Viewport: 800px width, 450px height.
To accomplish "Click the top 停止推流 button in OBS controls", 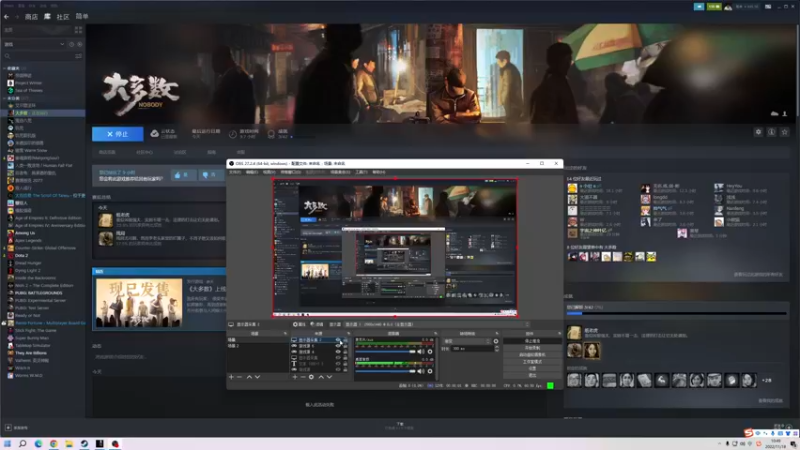I will click(x=532, y=341).
